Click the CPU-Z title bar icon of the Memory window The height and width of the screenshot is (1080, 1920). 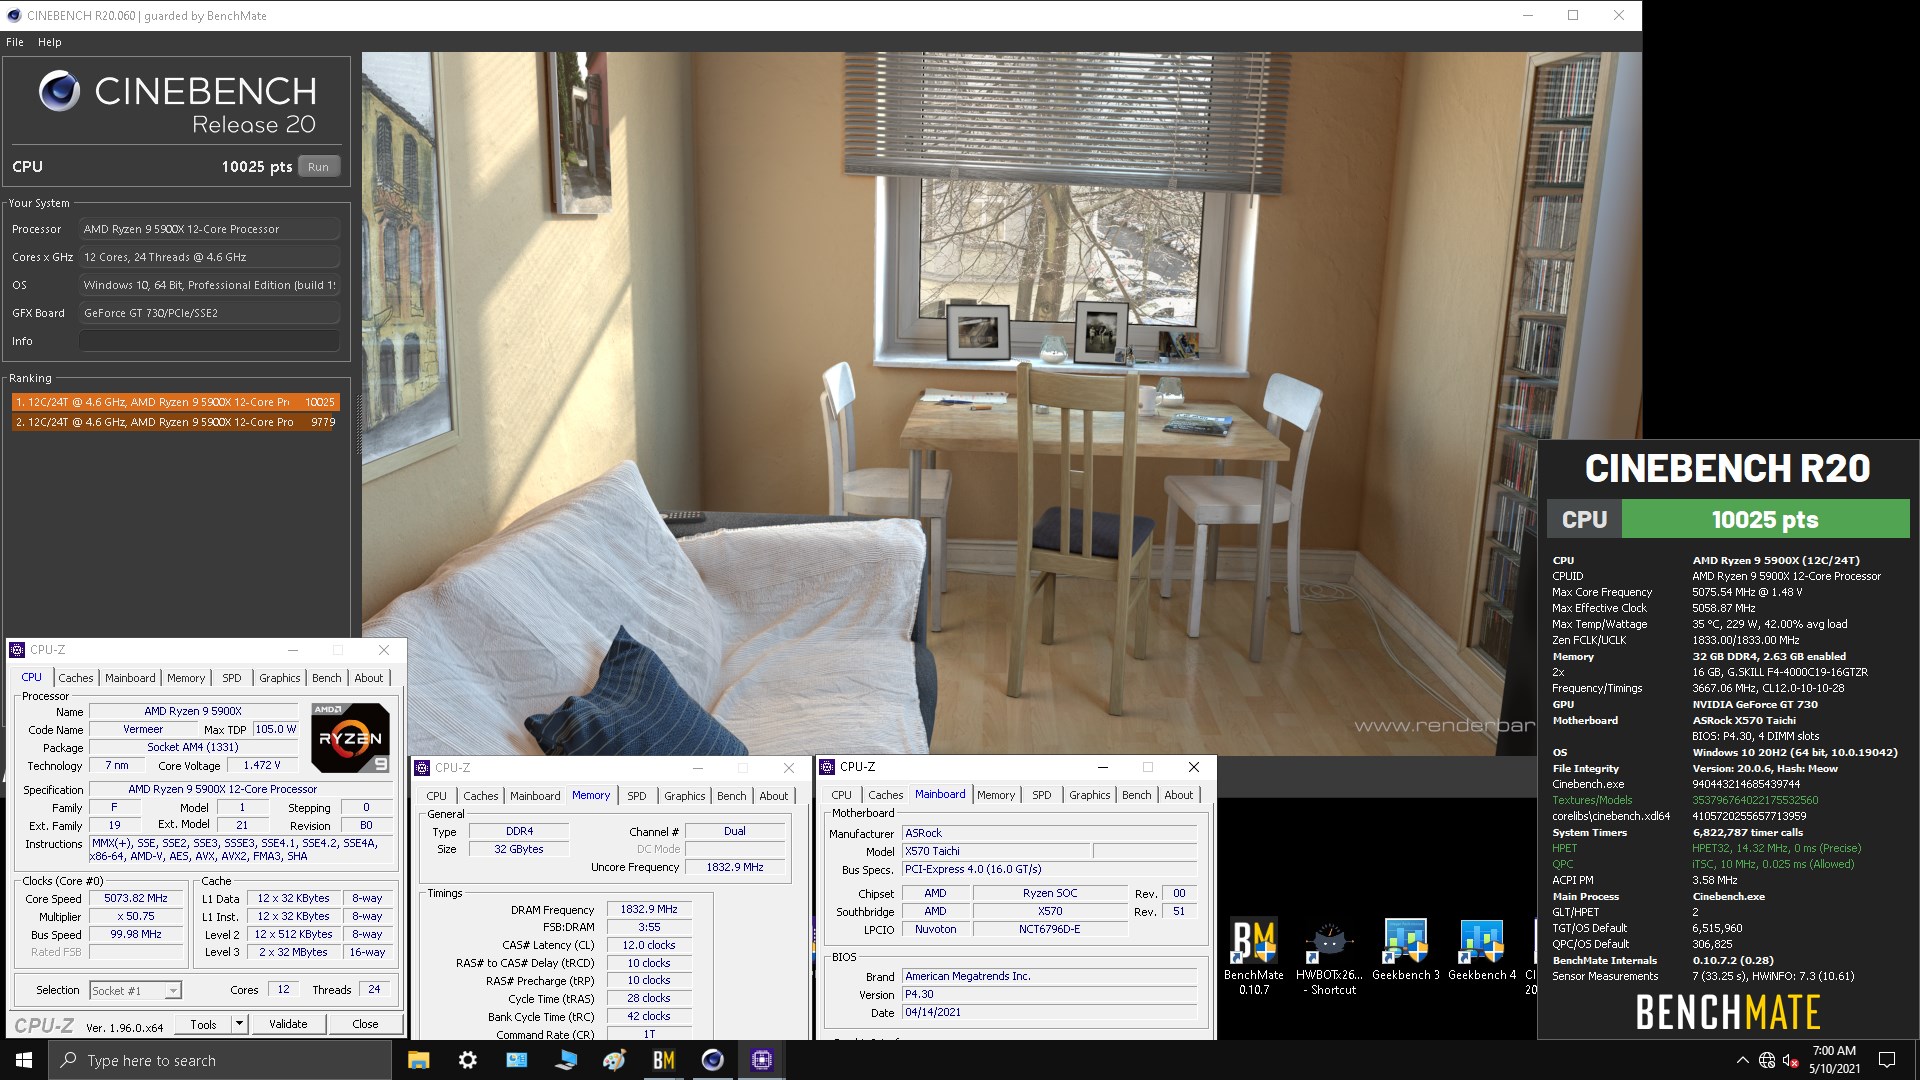(422, 768)
